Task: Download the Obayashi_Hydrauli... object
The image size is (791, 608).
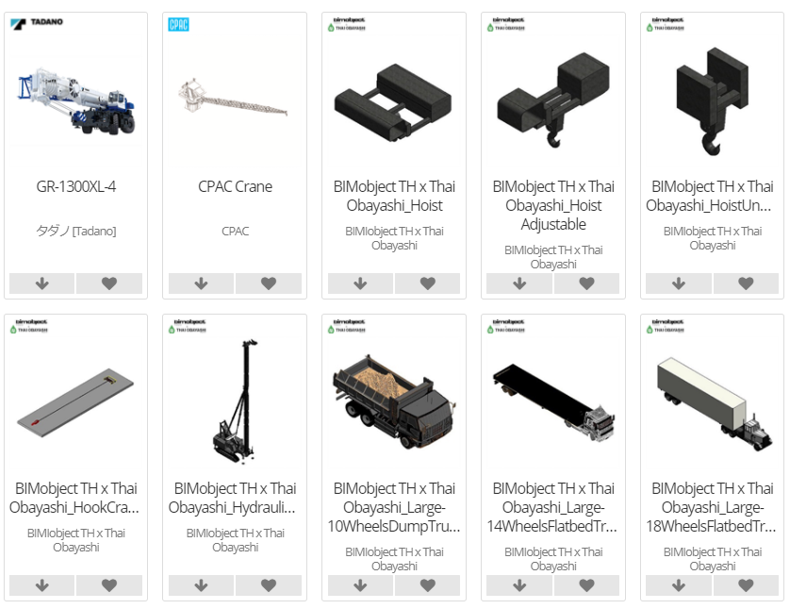Action: 201,585
